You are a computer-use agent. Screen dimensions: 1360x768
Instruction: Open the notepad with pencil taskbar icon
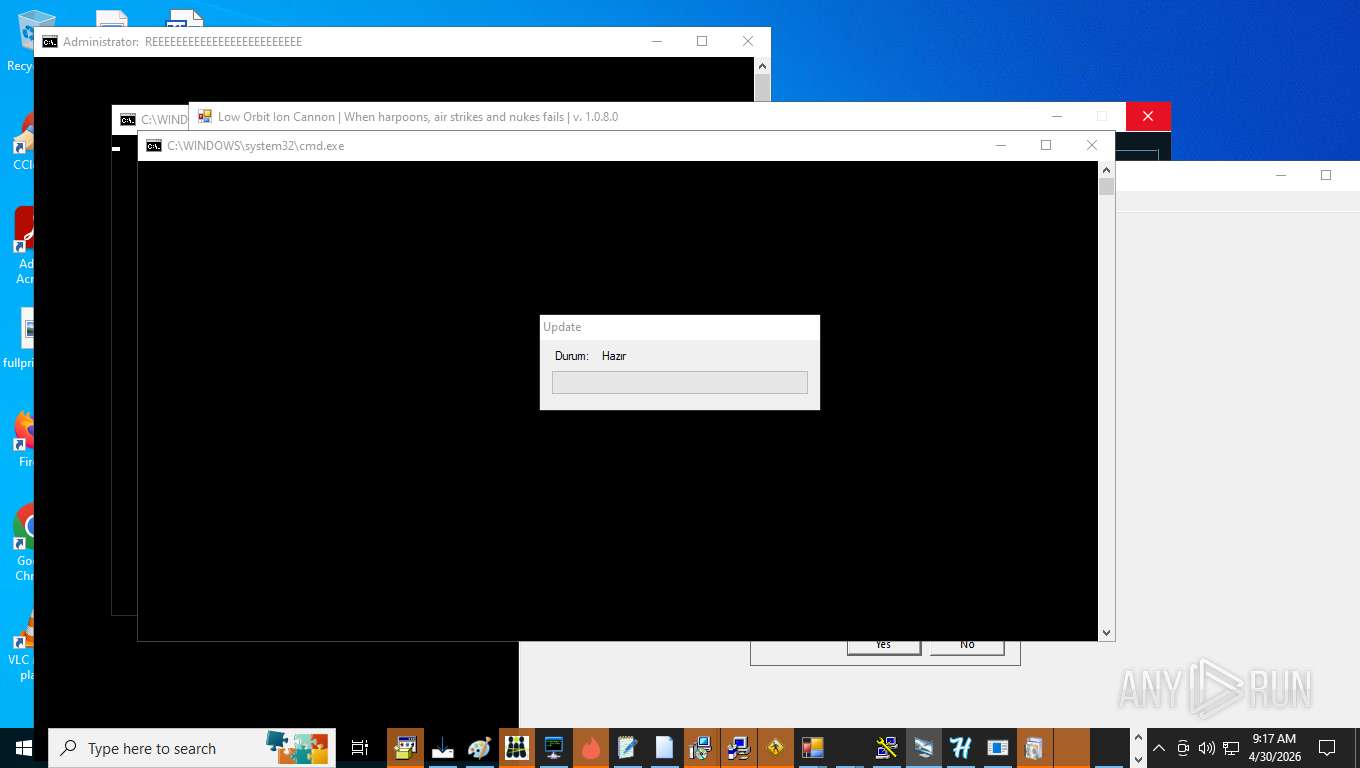(627, 748)
